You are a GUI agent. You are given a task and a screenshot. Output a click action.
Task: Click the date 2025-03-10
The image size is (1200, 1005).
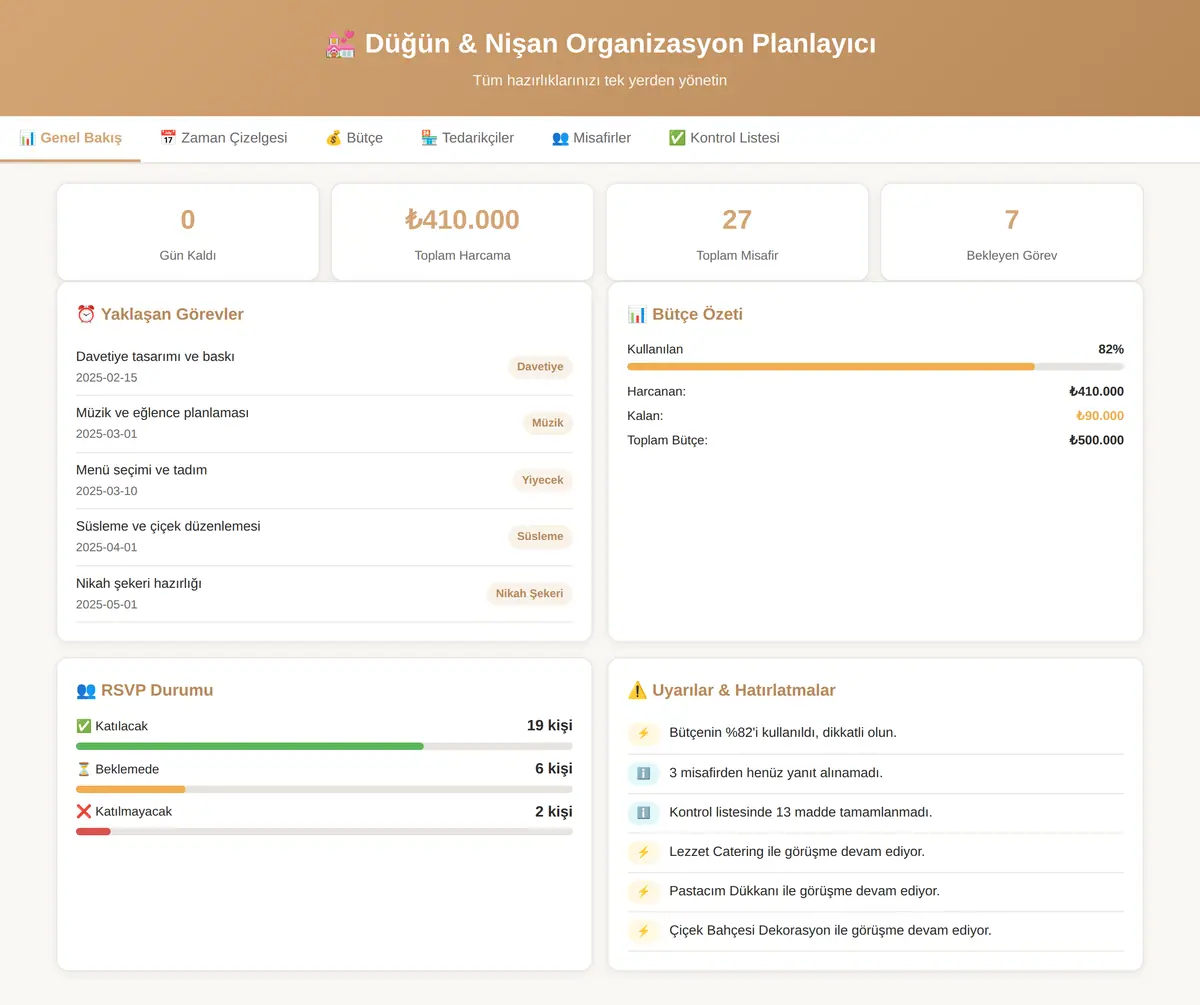(x=106, y=491)
